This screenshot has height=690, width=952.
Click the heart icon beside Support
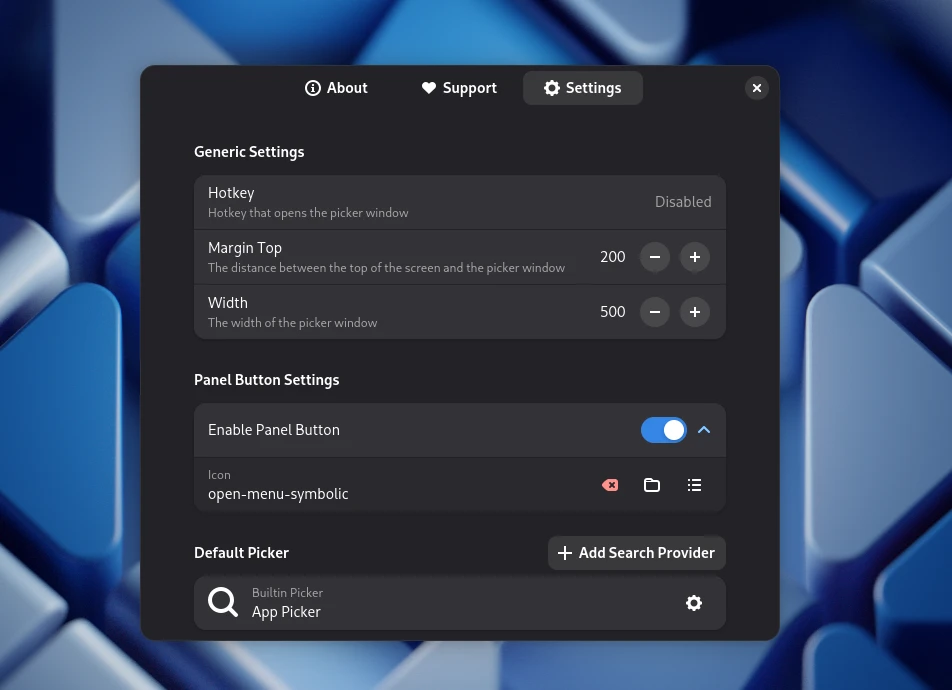pyautogui.click(x=428, y=88)
